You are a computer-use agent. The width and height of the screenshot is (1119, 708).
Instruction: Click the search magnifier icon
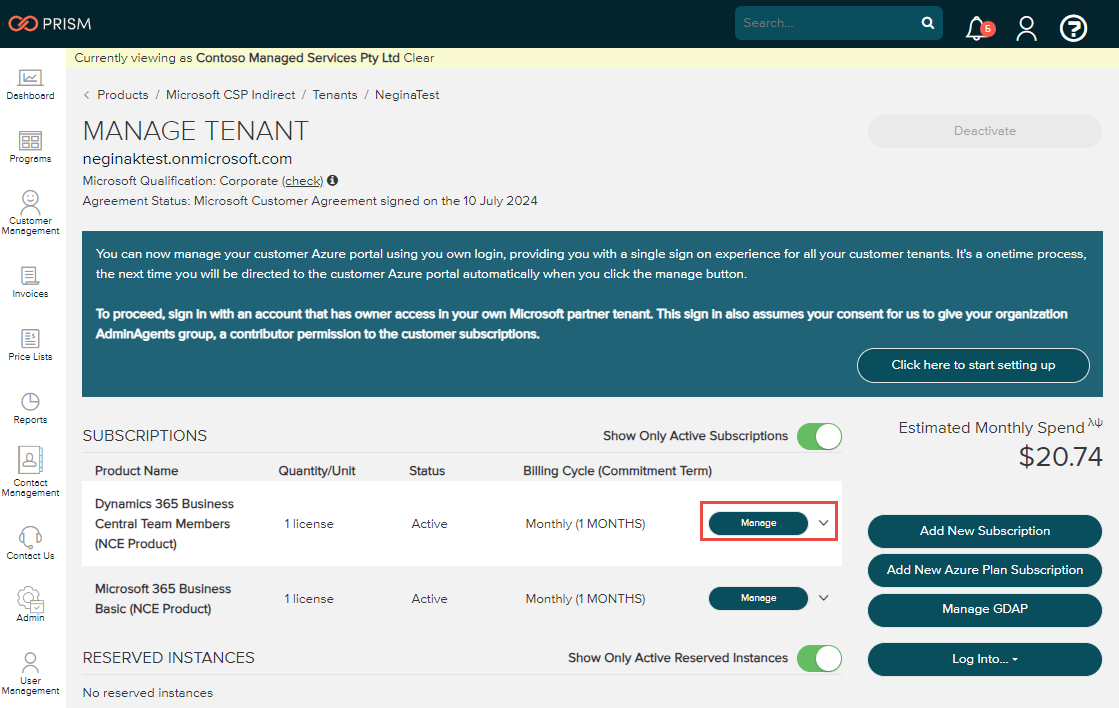click(928, 23)
